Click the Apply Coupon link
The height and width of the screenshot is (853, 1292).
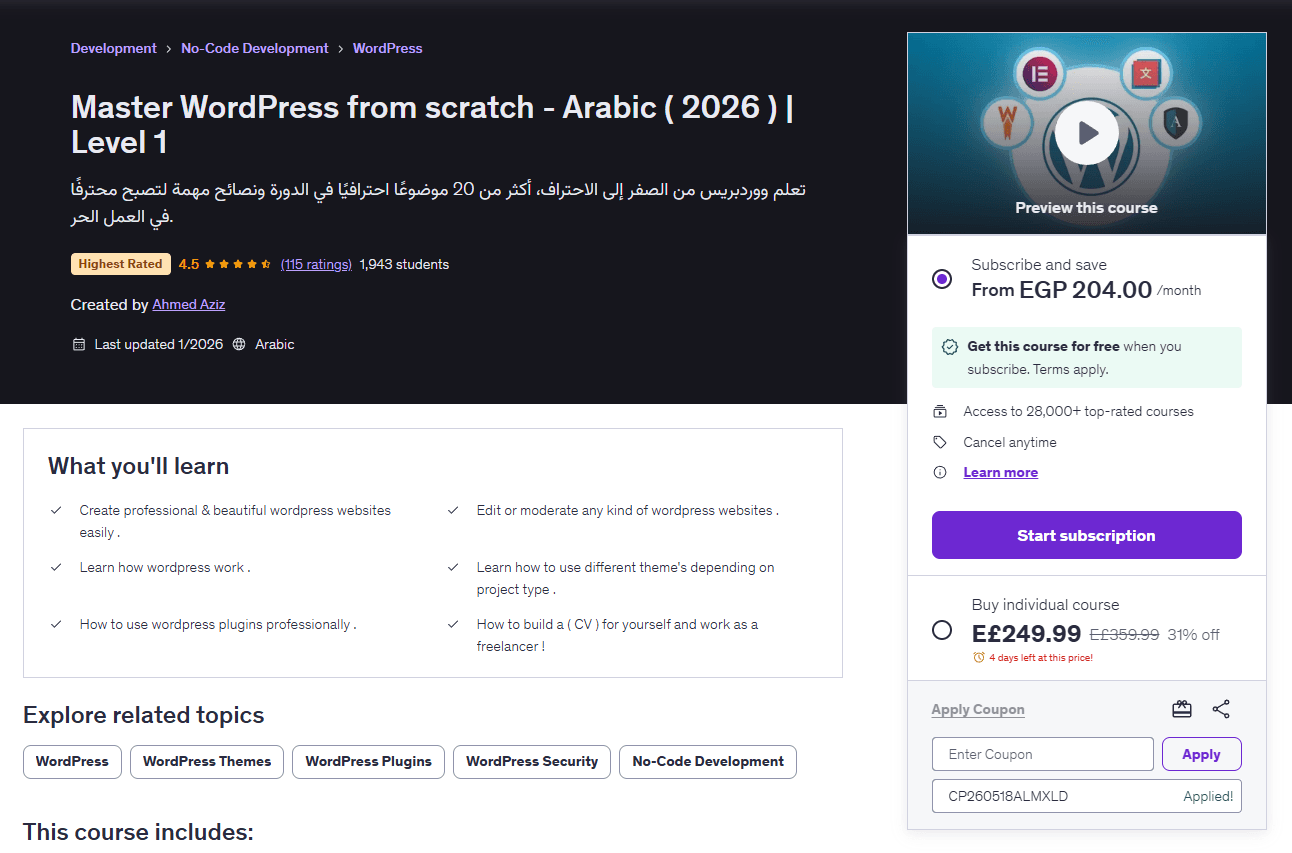pos(978,709)
